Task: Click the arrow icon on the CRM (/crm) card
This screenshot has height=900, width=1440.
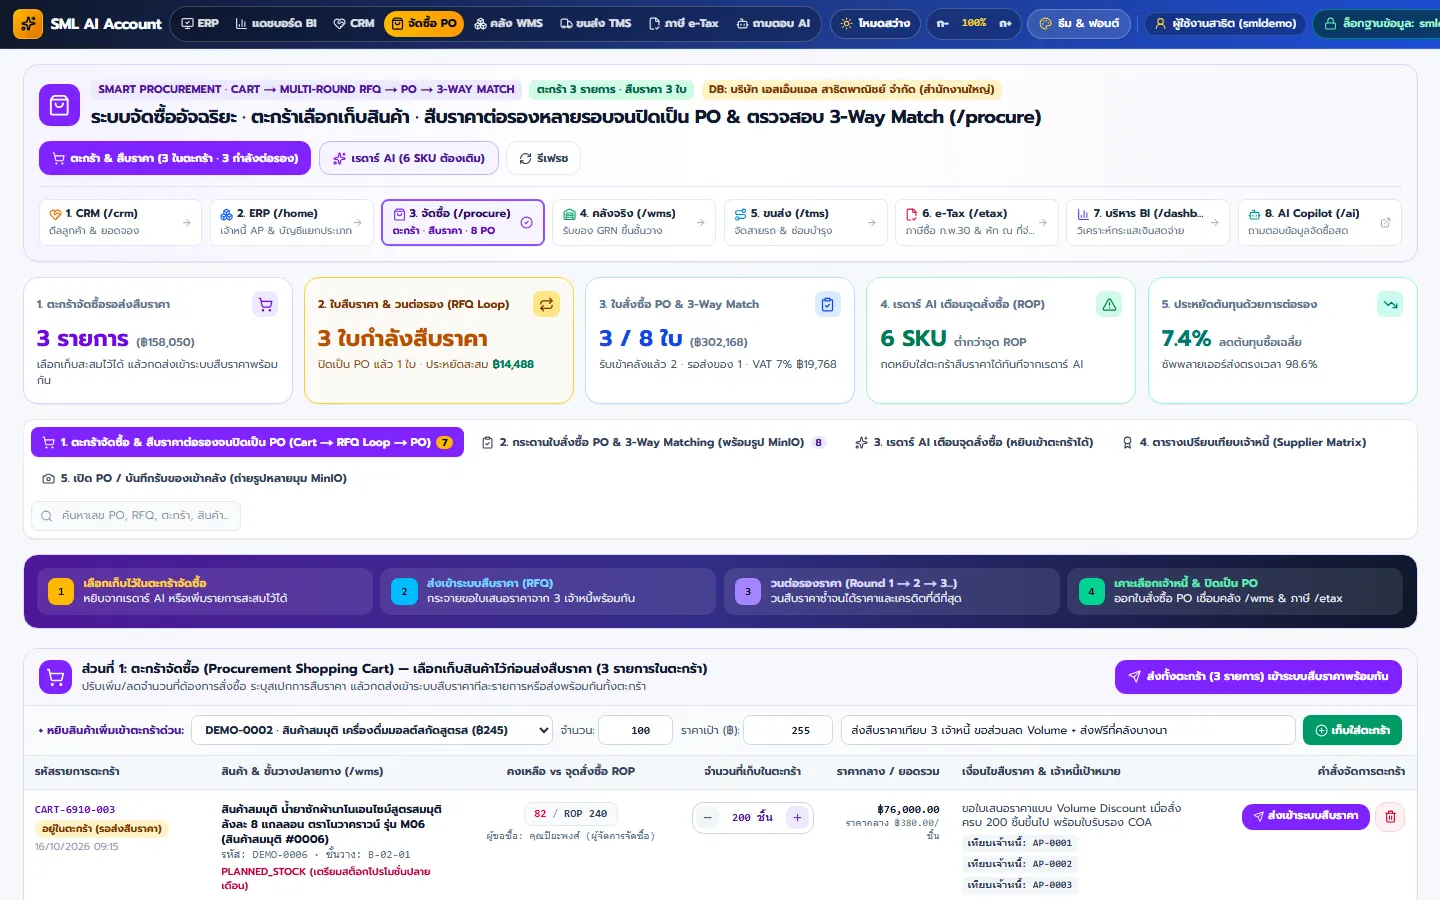Action: click(x=186, y=222)
